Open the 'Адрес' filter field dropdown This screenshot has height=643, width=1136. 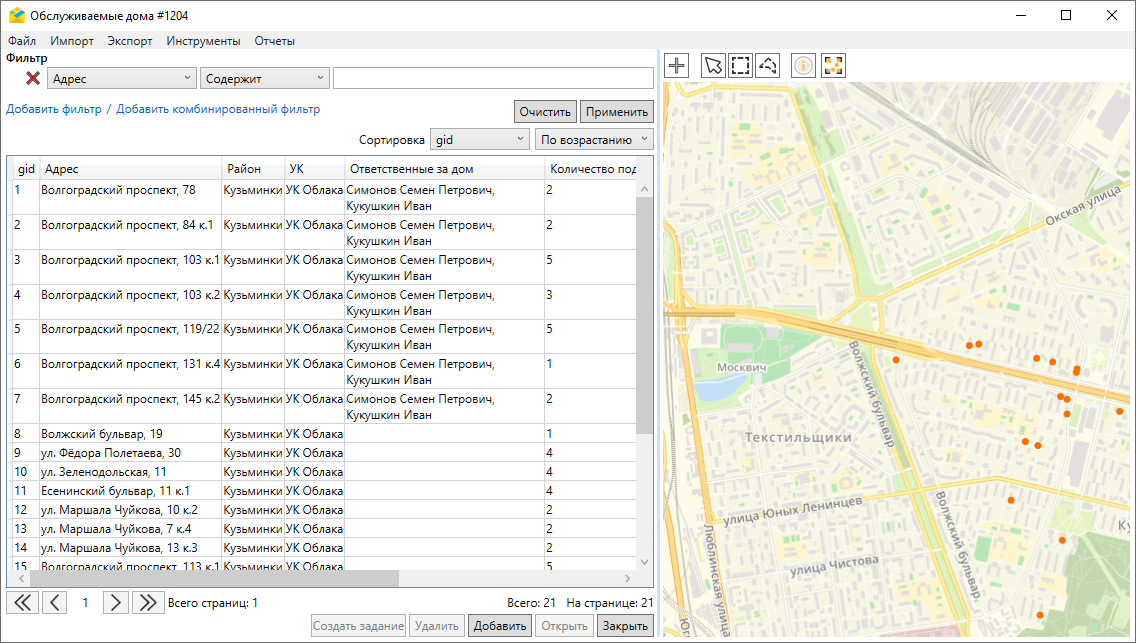122,78
